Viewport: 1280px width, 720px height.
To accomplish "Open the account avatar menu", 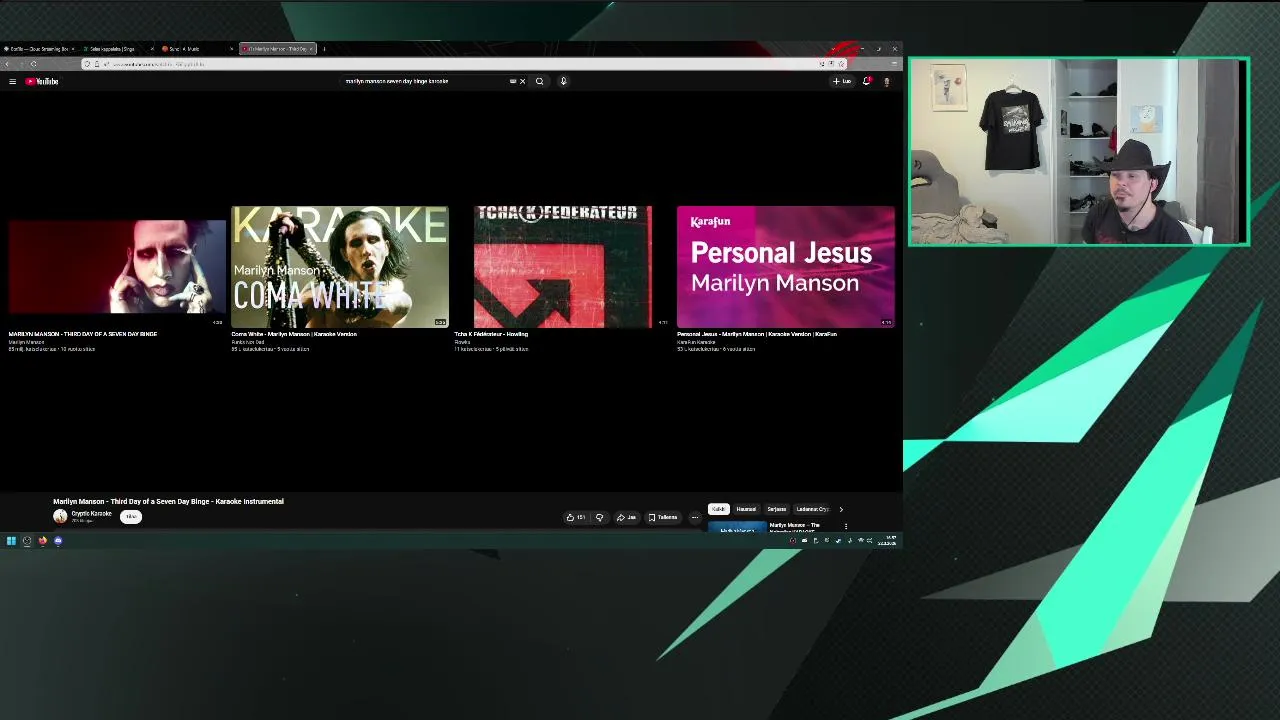I will pos(886,81).
